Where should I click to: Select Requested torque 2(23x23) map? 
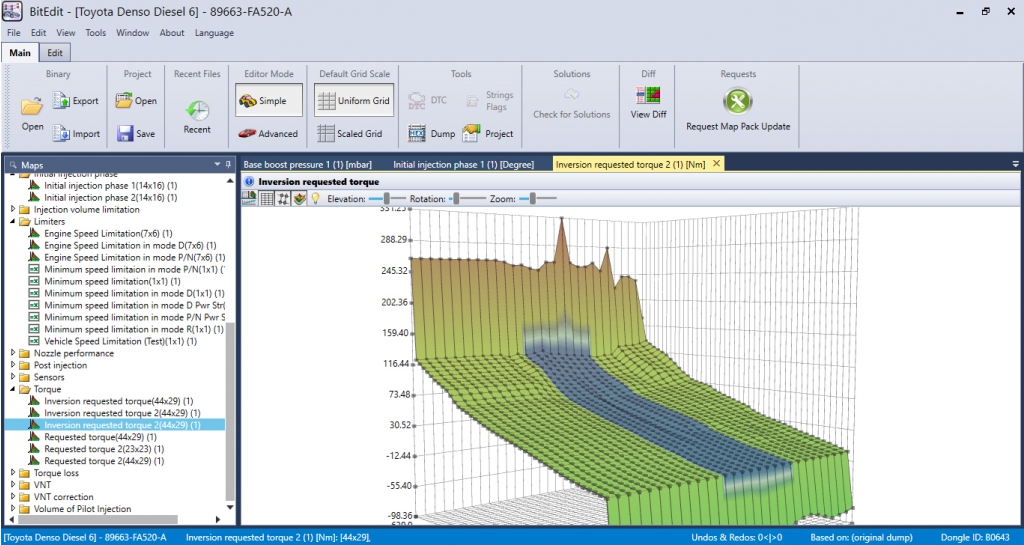[x=104, y=449]
